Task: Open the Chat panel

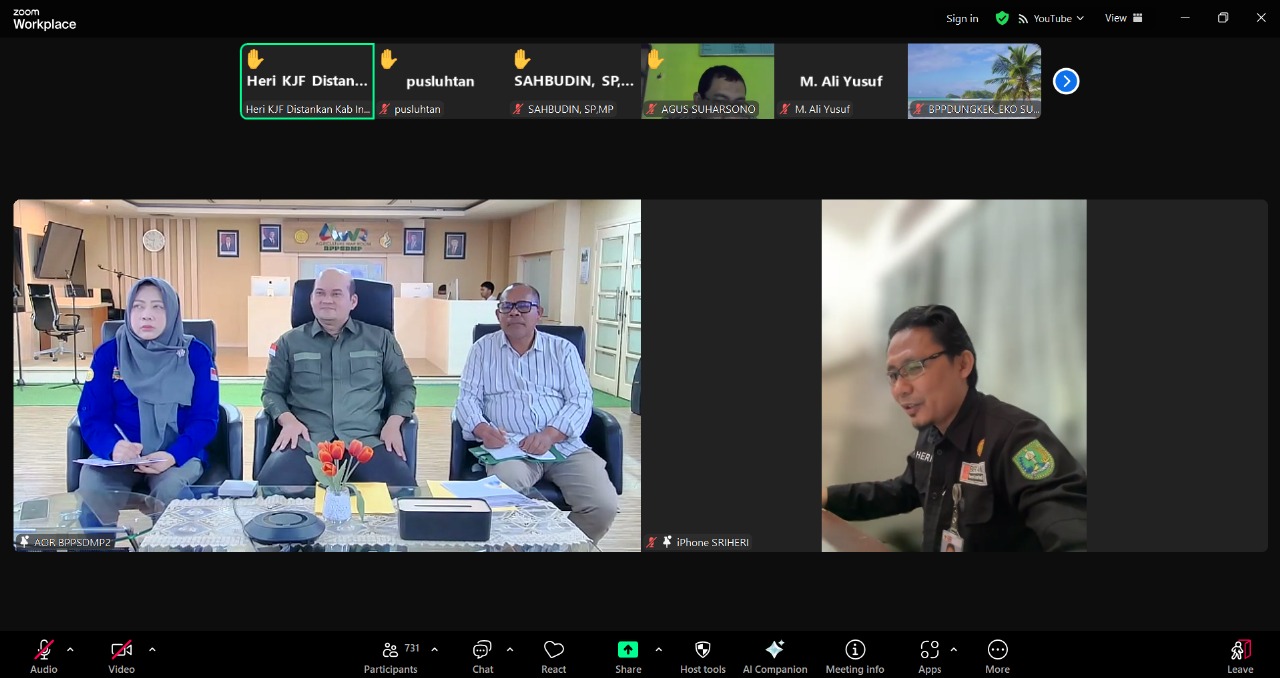Action: tap(482, 655)
